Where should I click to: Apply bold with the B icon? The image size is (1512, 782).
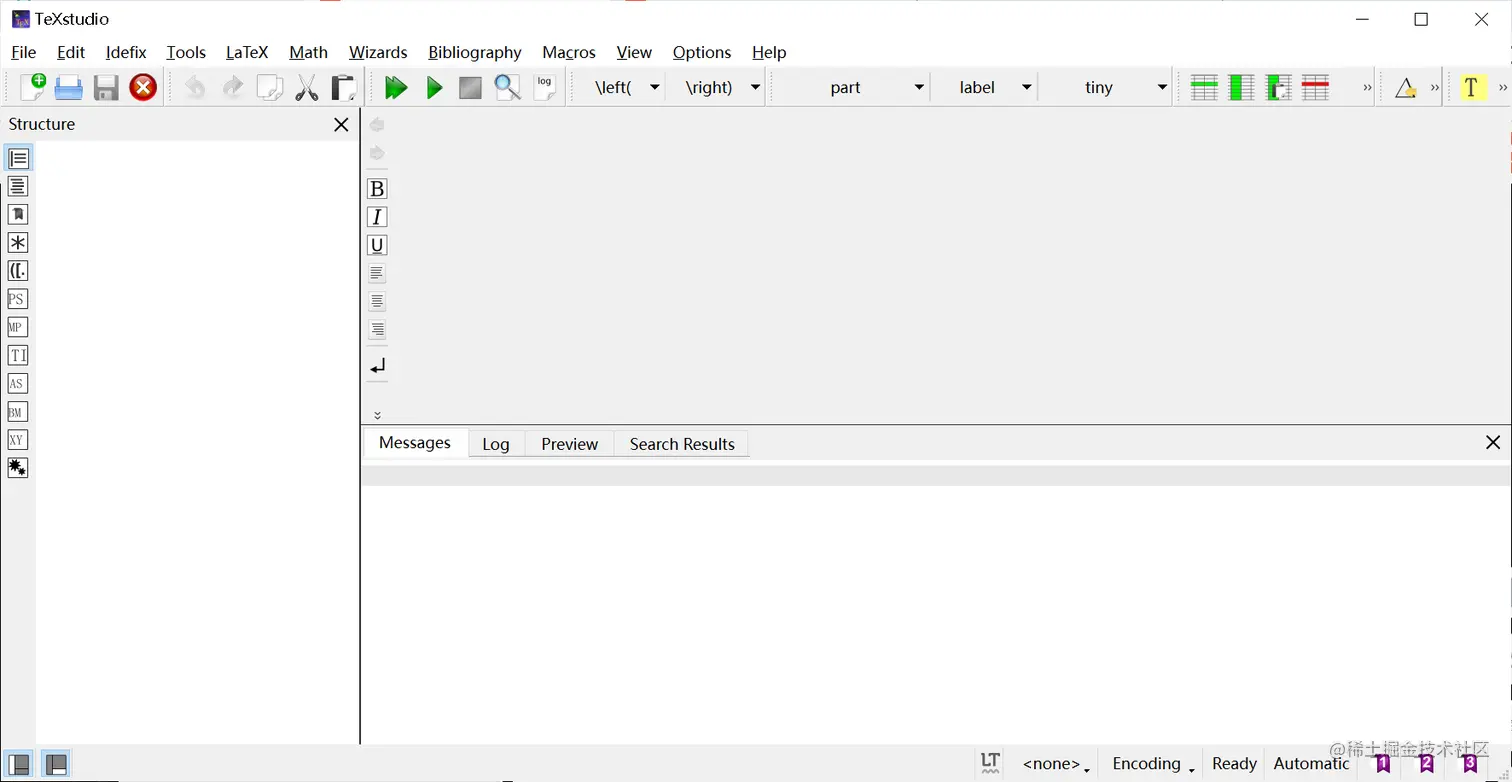(x=377, y=189)
